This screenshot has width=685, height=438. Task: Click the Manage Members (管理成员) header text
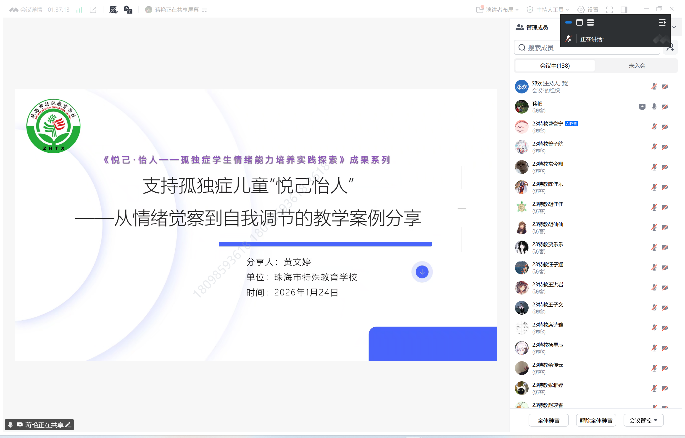coord(537,27)
